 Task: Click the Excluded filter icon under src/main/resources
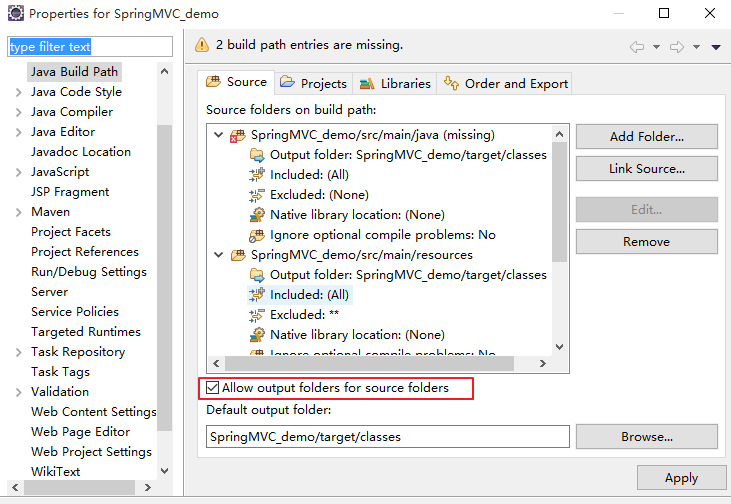click(x=256, y=315)
